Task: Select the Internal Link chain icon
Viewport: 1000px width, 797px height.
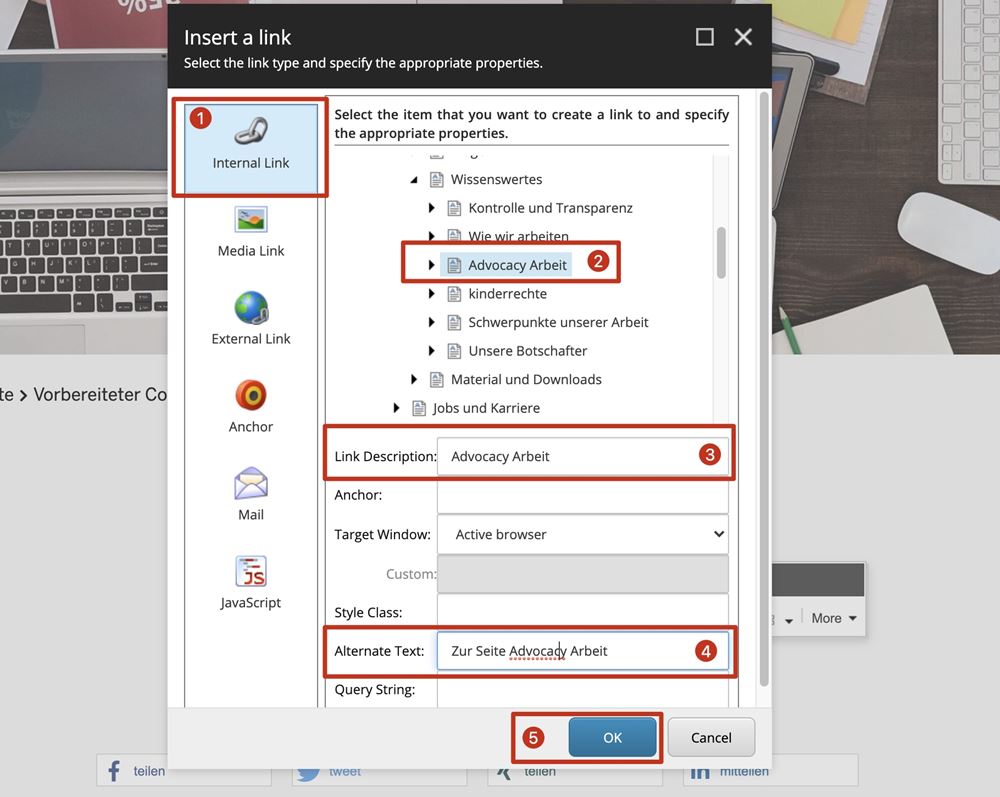Action: [x=251, y=131]
